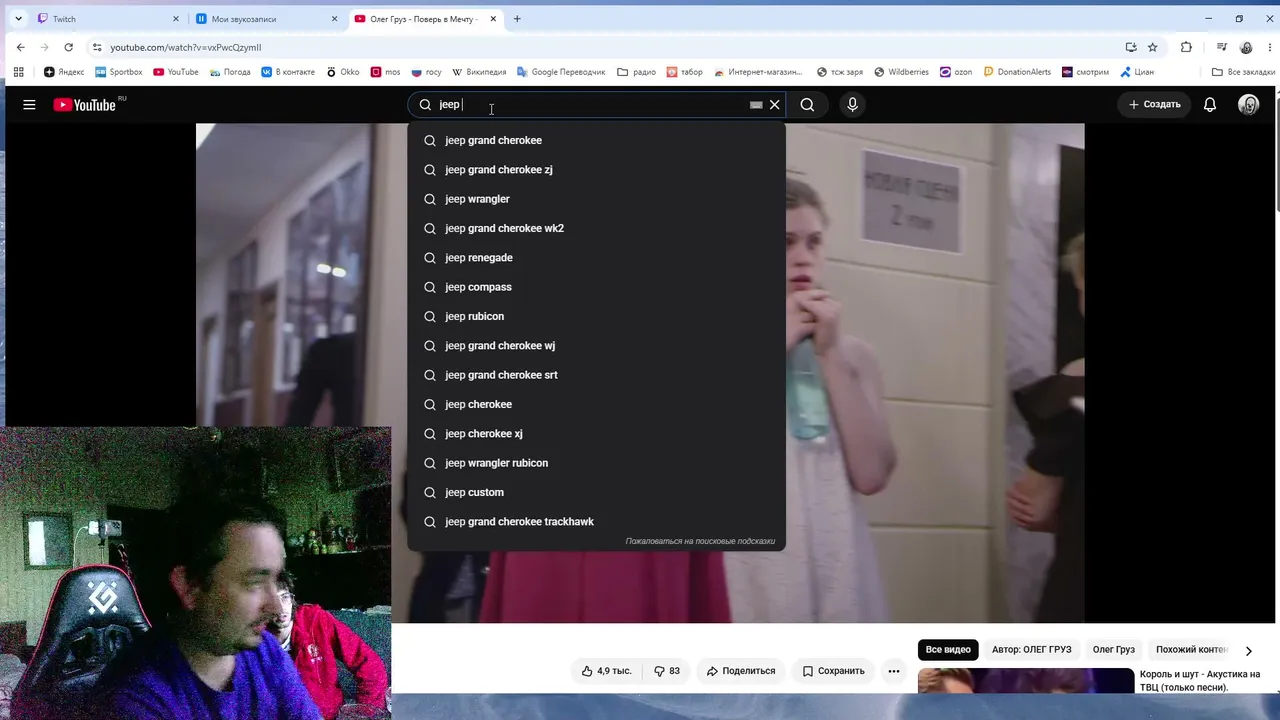Open the YouTube account avatar menu

[x=1248, y=105]
